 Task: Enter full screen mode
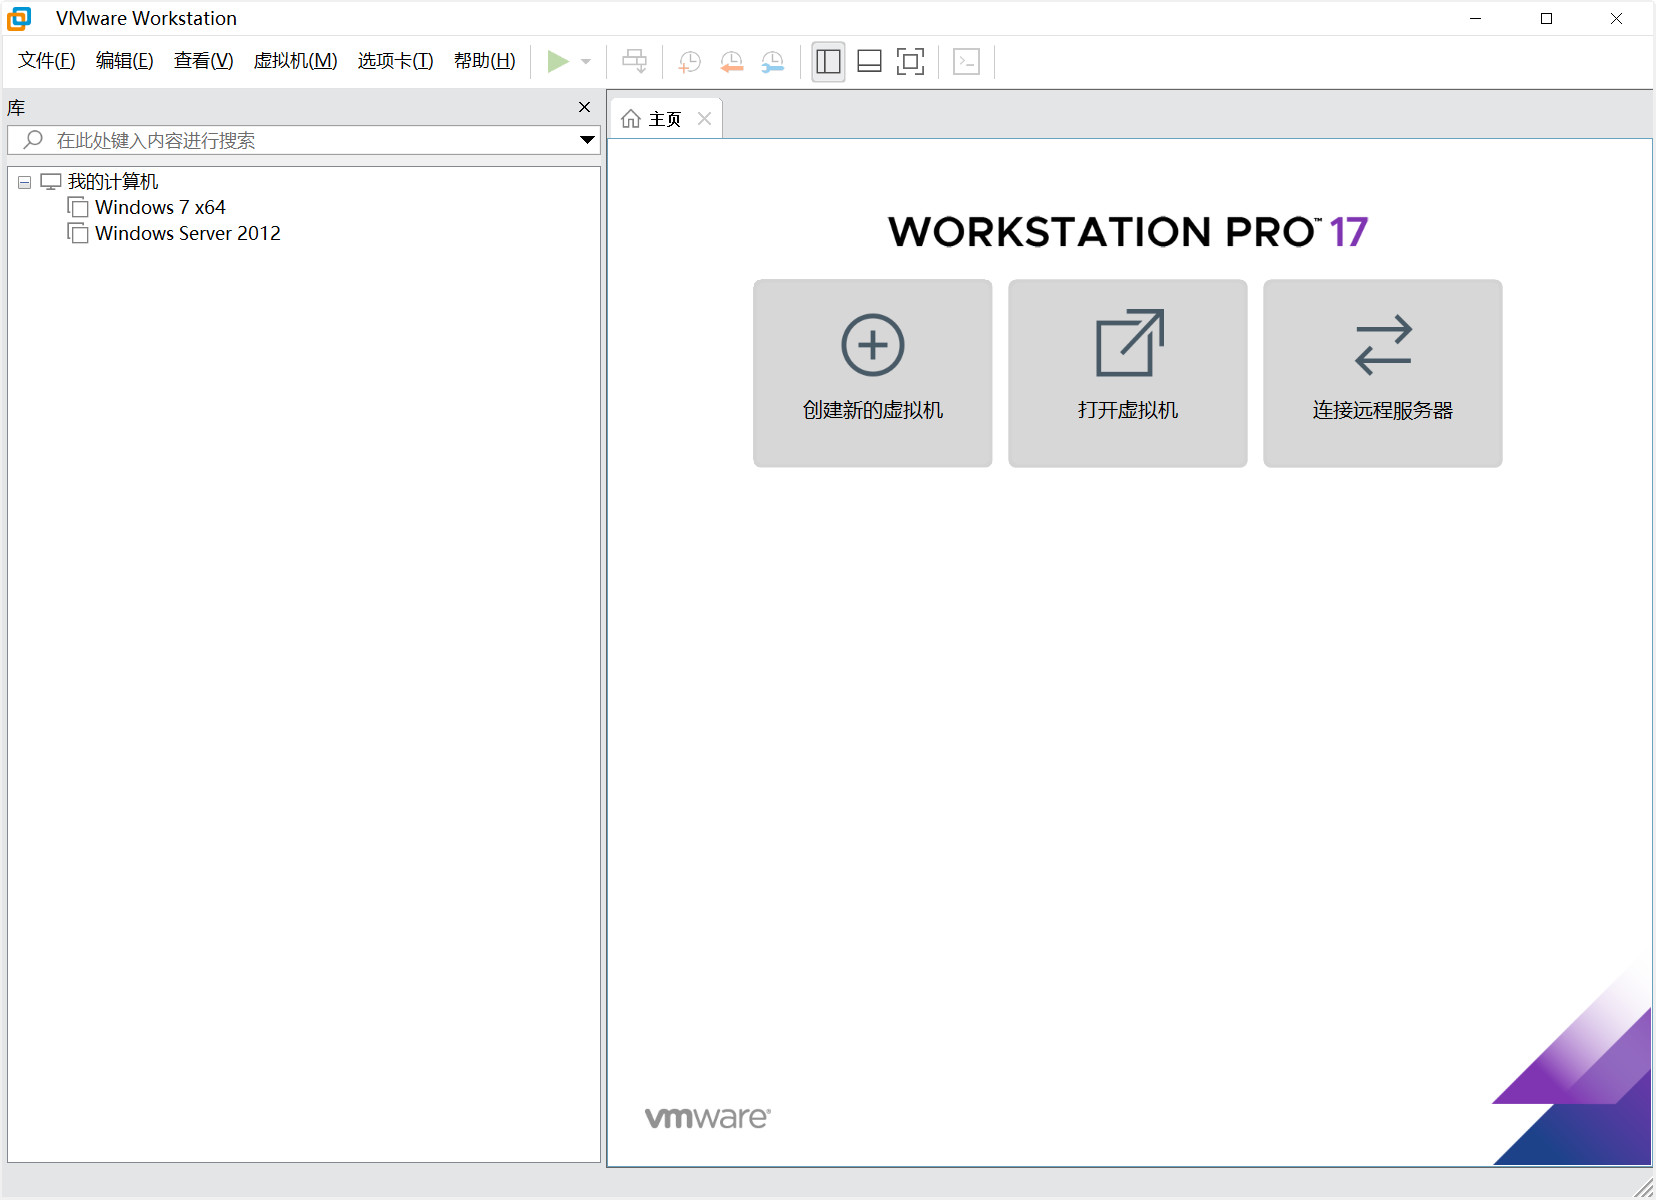click(x=910, y=61)
